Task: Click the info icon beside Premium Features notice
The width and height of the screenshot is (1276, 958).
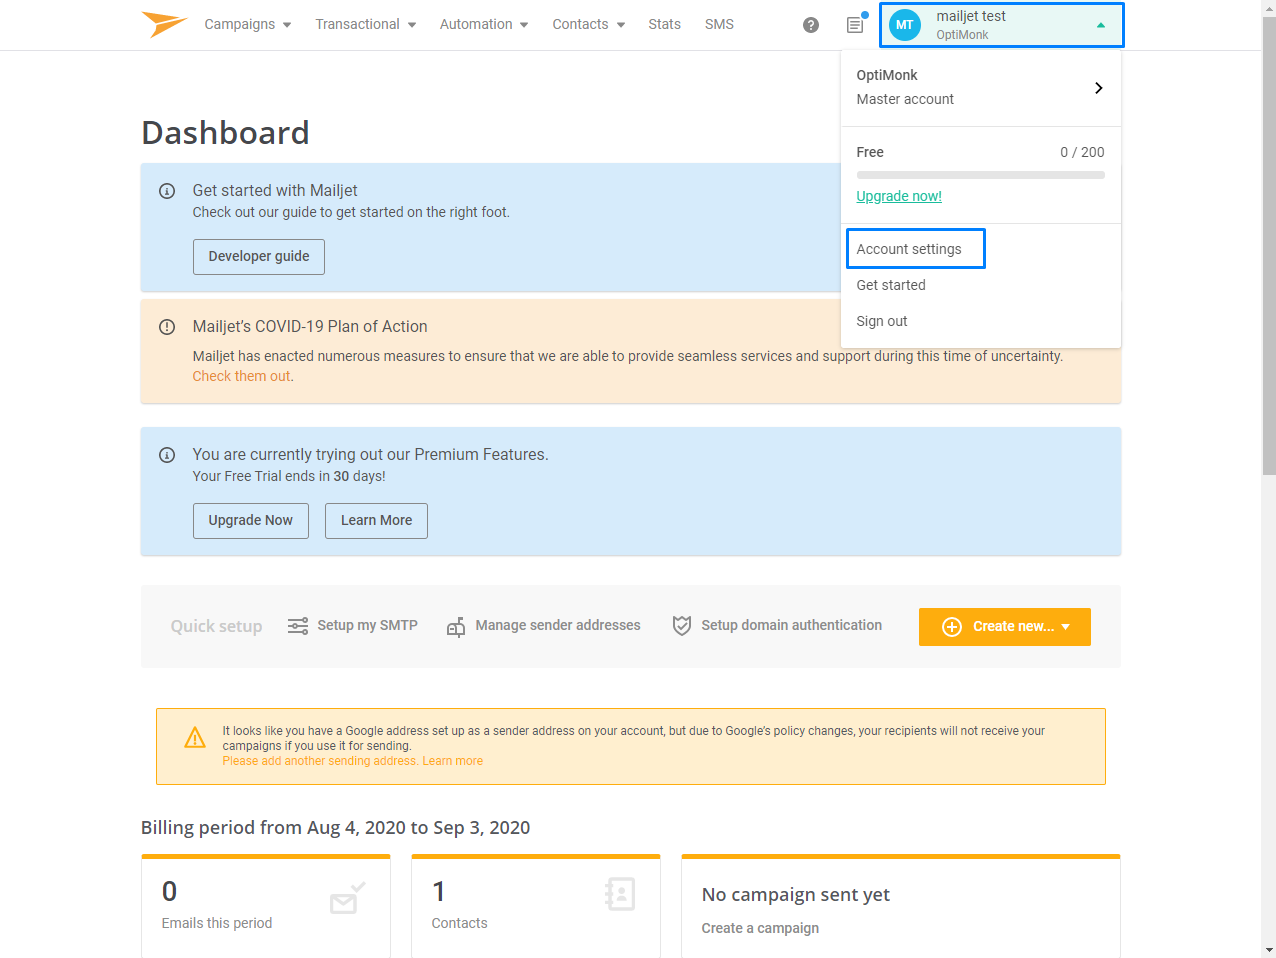Action: [167, 455]
